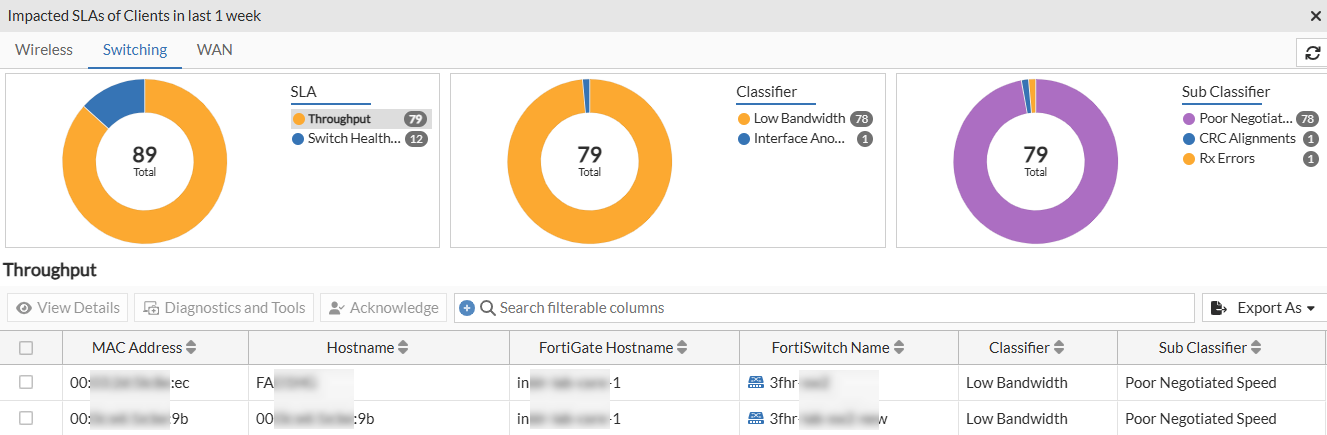Screen dimensions: 1327x435
Task: Click the Acknowledge button
Action: 383,308
